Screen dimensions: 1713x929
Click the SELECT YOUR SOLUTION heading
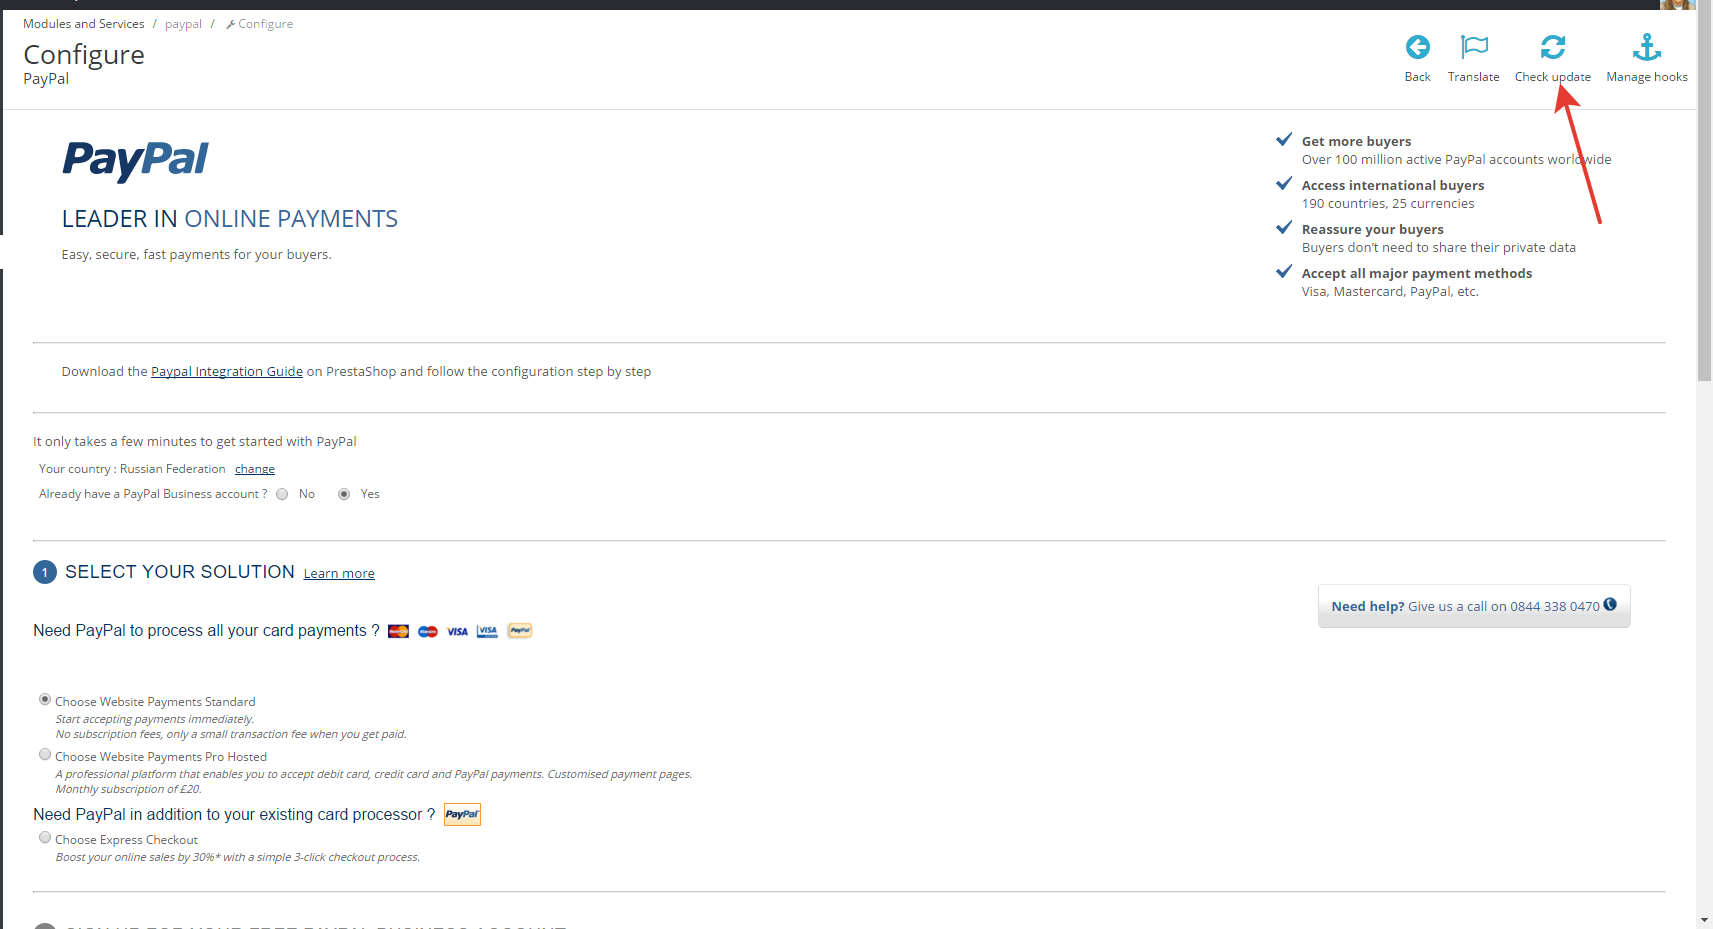click(x=180, y=572)
